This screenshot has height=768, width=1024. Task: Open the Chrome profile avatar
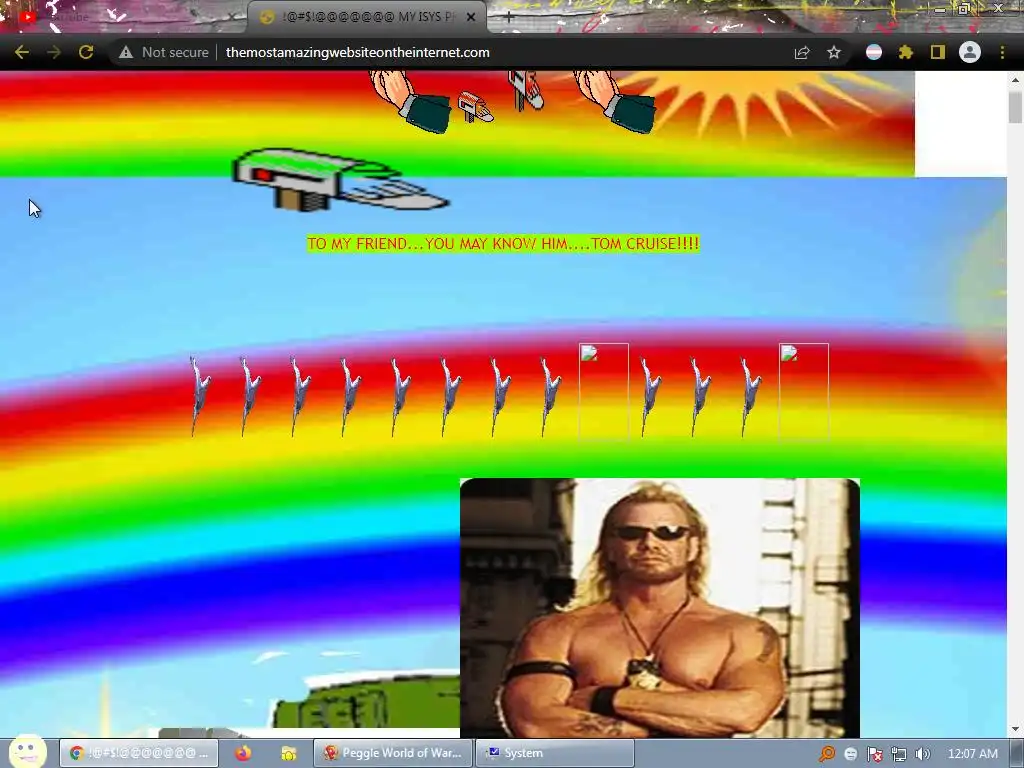click(x=970, y=52)
